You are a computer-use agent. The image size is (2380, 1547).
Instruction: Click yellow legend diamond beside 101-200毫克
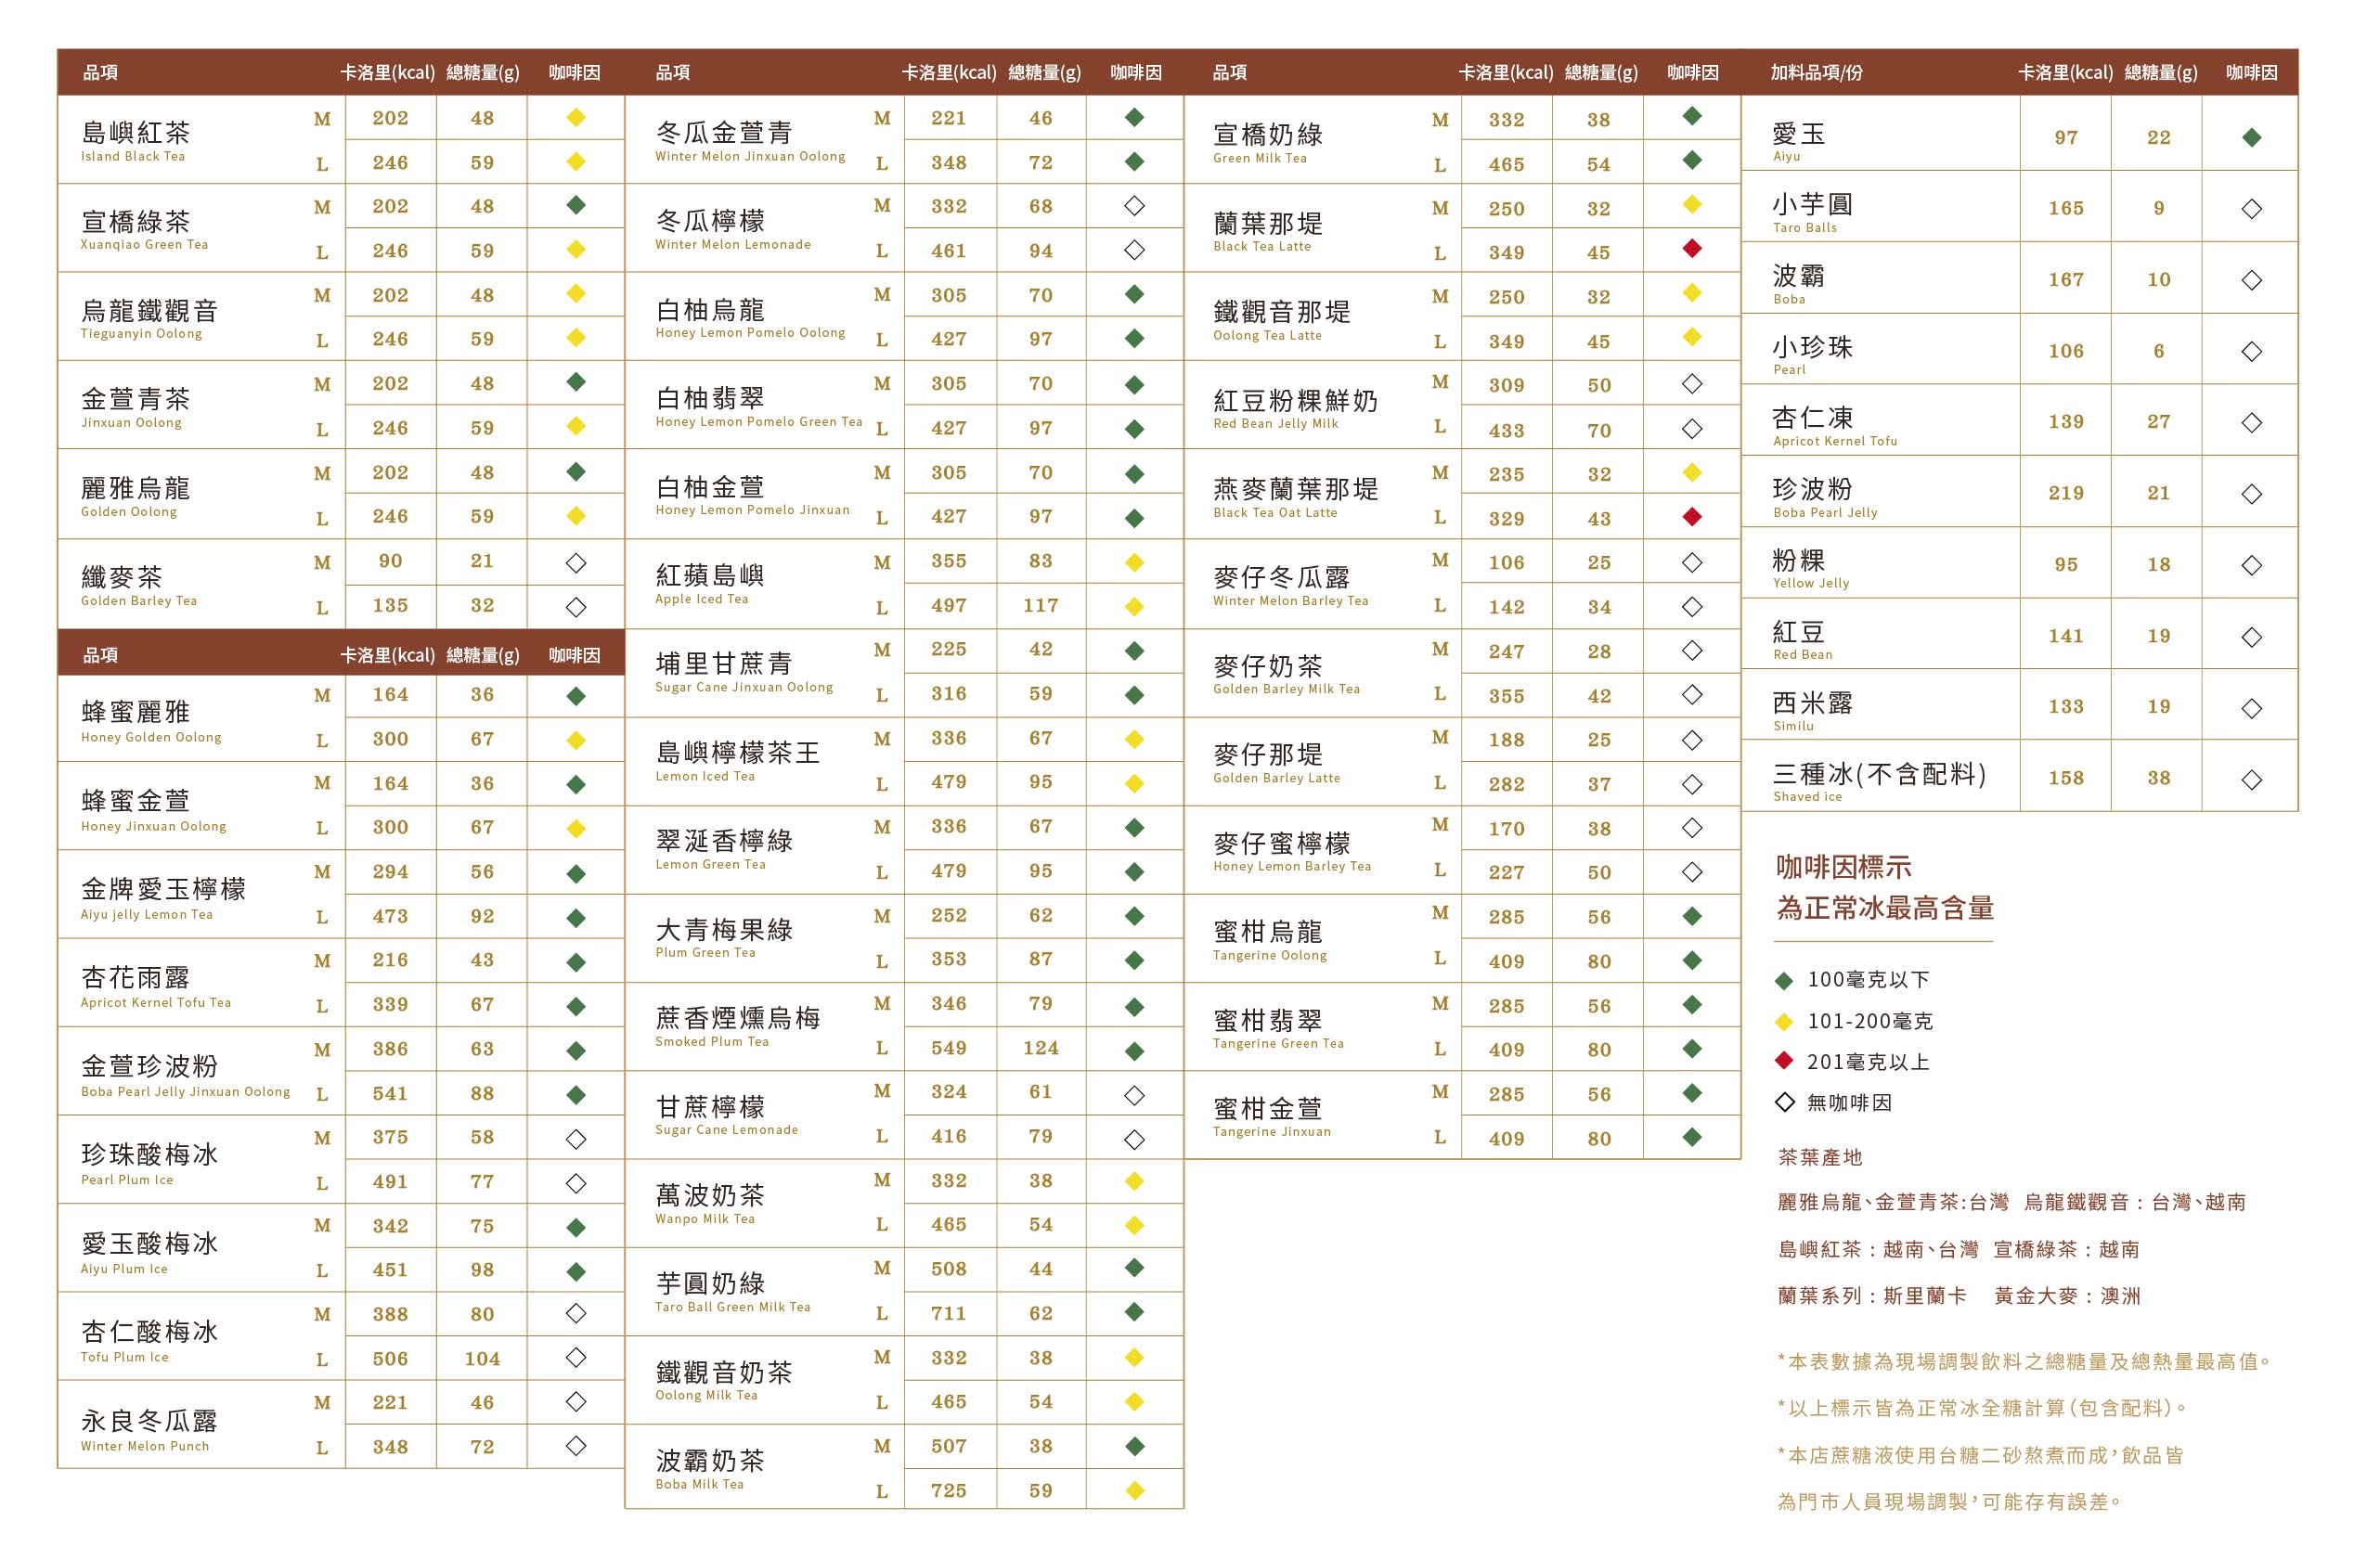(x=1784, y=1022)
